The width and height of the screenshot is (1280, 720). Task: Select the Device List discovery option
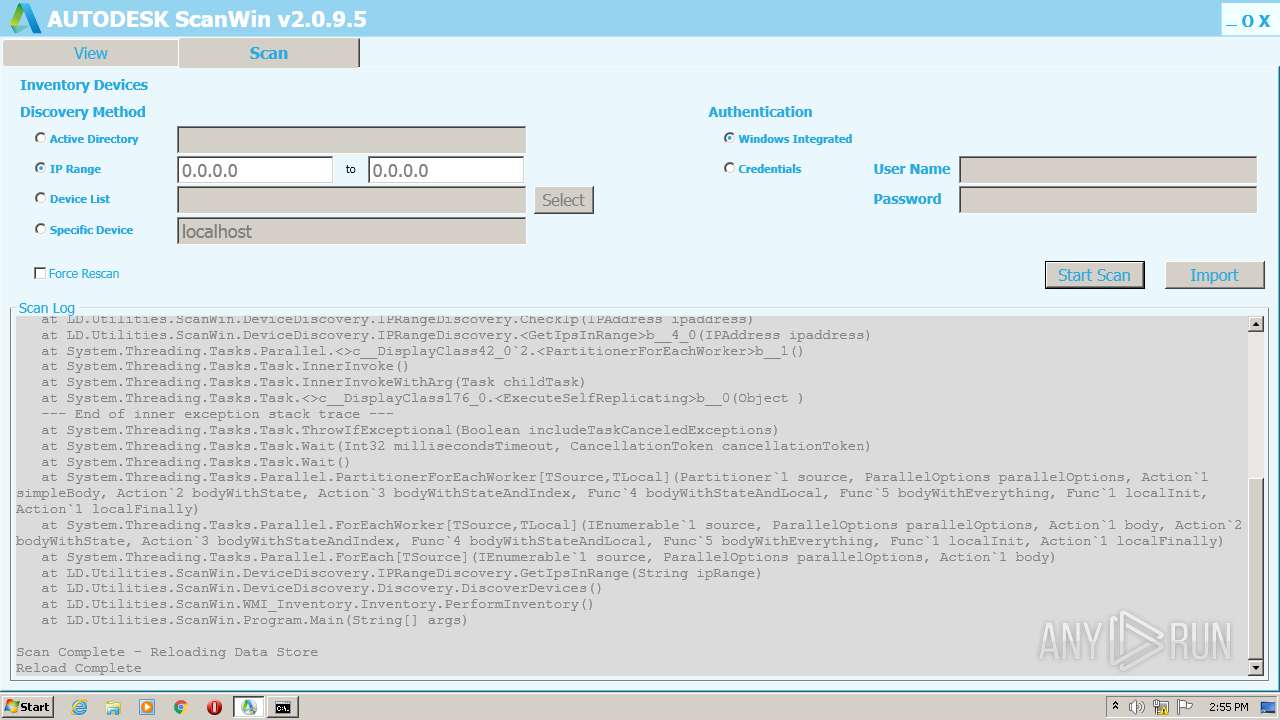coord(40,198)
